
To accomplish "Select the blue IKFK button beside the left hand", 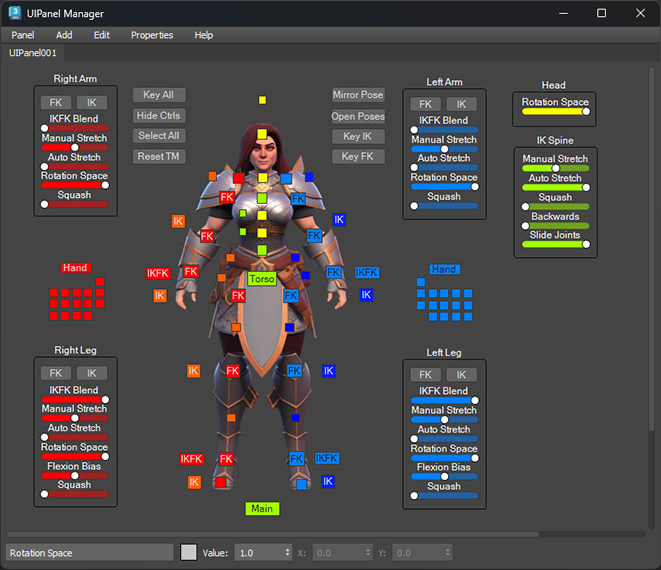I will pos(367,272).
